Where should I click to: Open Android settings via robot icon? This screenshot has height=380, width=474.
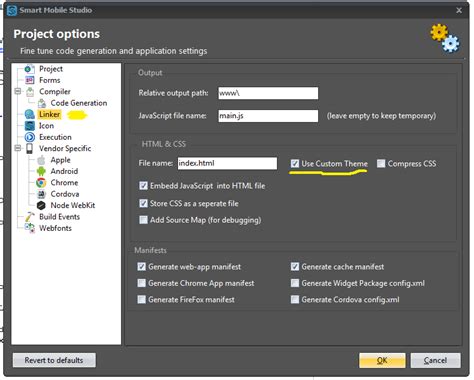click(x=41, y=171)
